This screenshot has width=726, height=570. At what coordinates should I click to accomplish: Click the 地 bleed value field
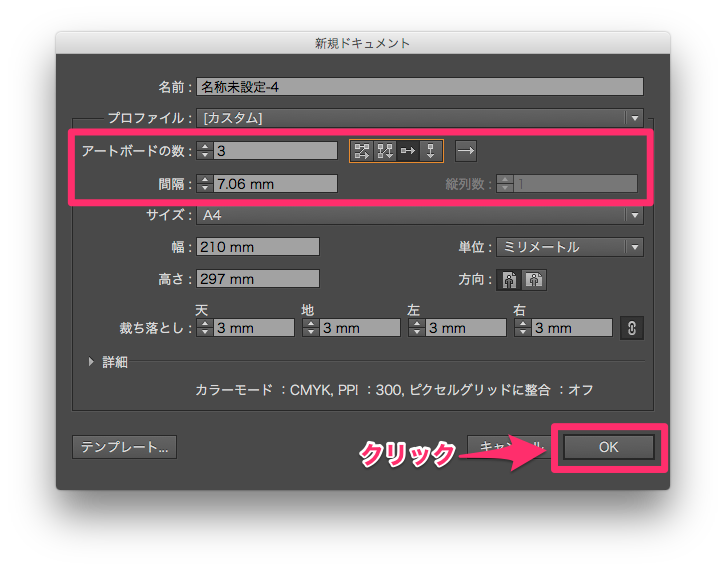point(359,328)
